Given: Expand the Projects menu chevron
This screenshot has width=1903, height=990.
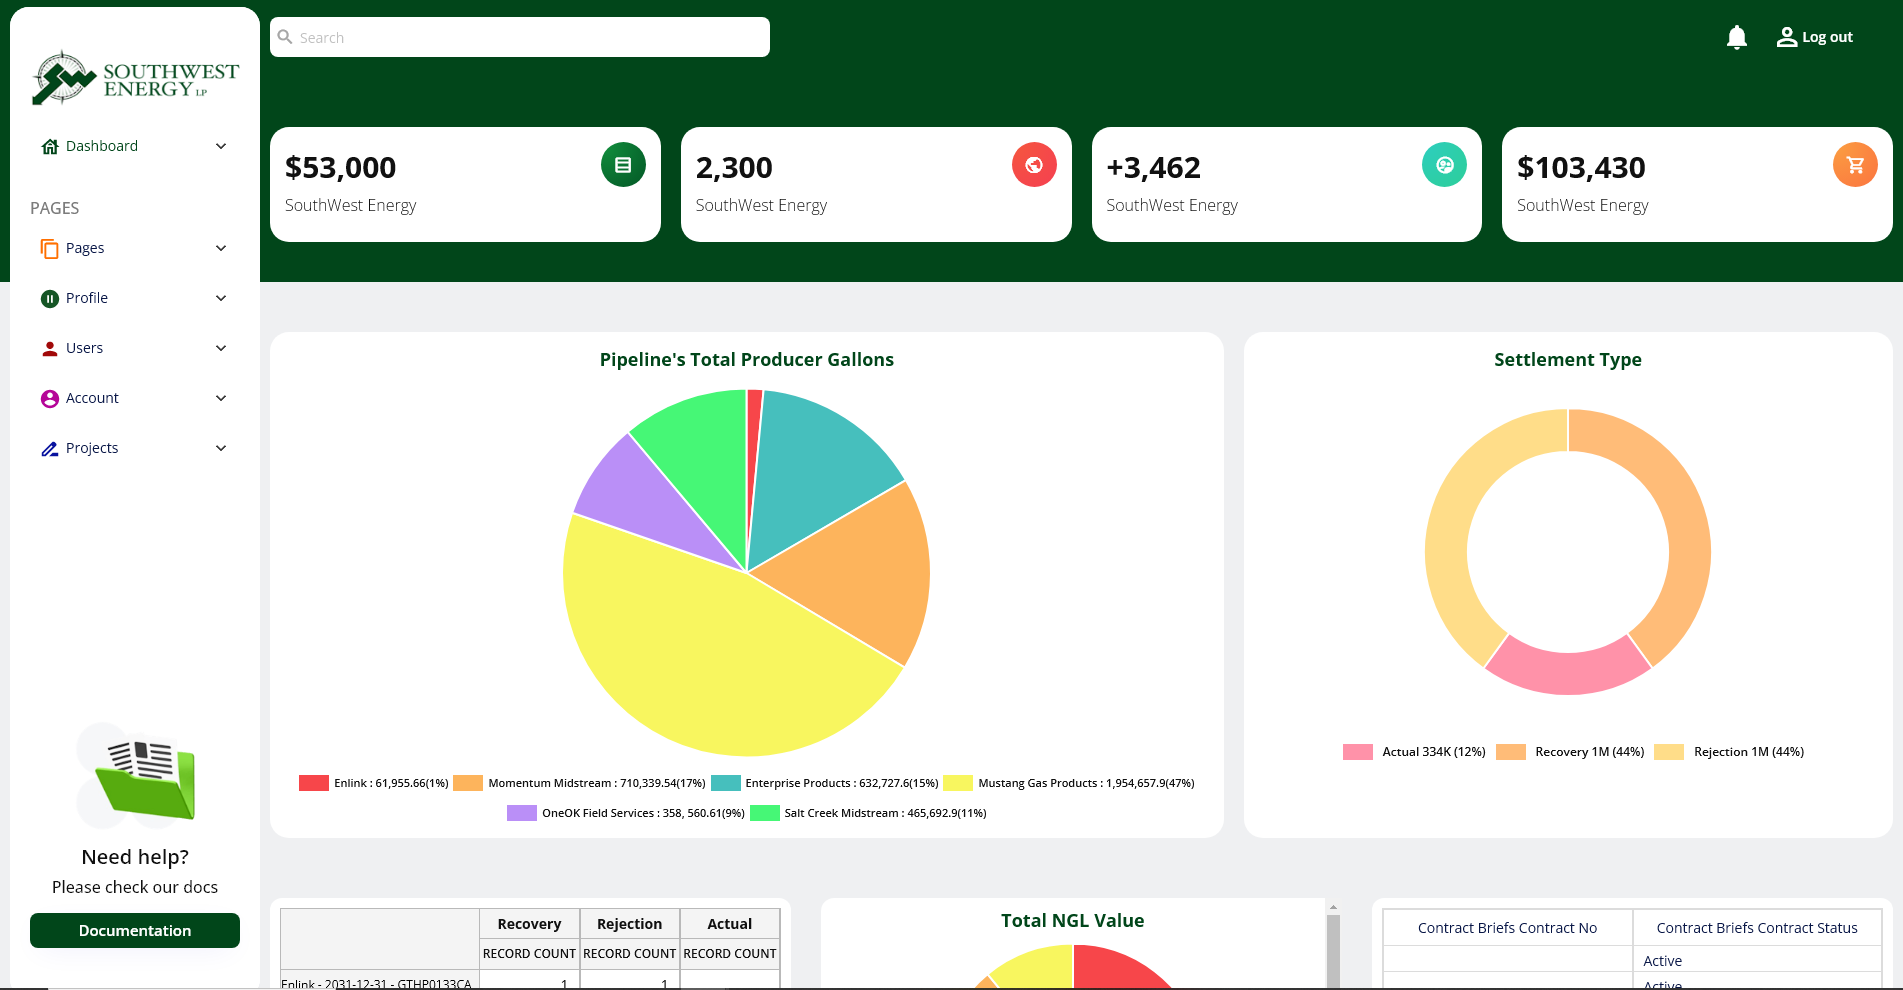Looking at the screenshot, I should pos(221,448).
